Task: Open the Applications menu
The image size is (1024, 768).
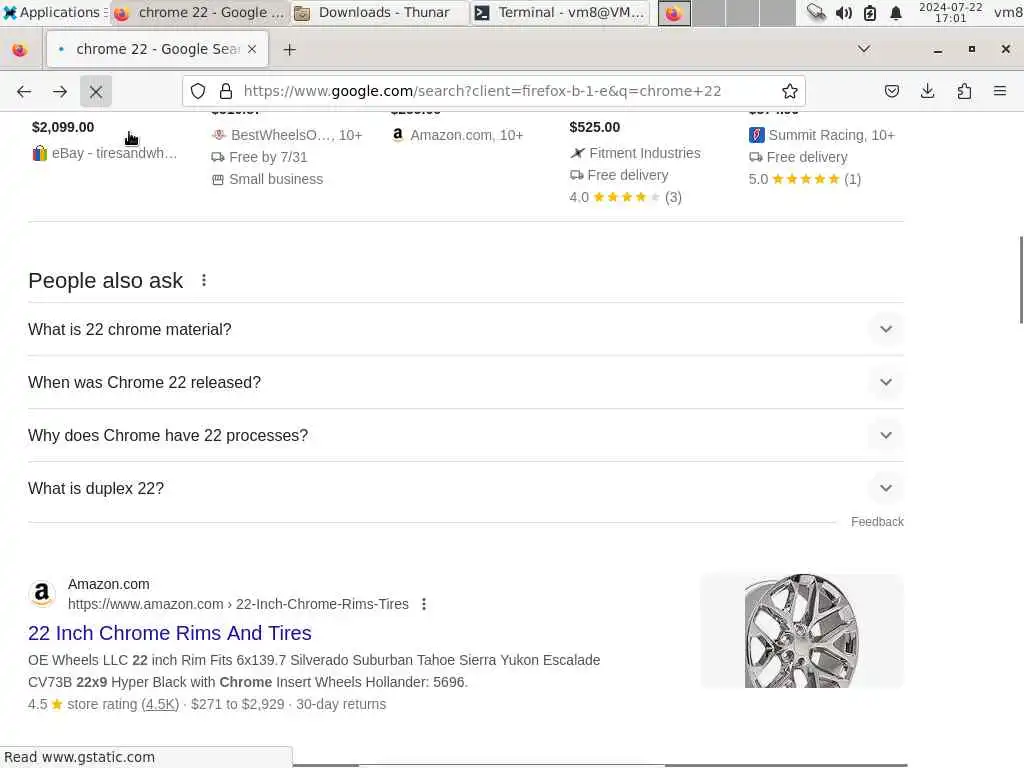Action: (x=55, y=12)
